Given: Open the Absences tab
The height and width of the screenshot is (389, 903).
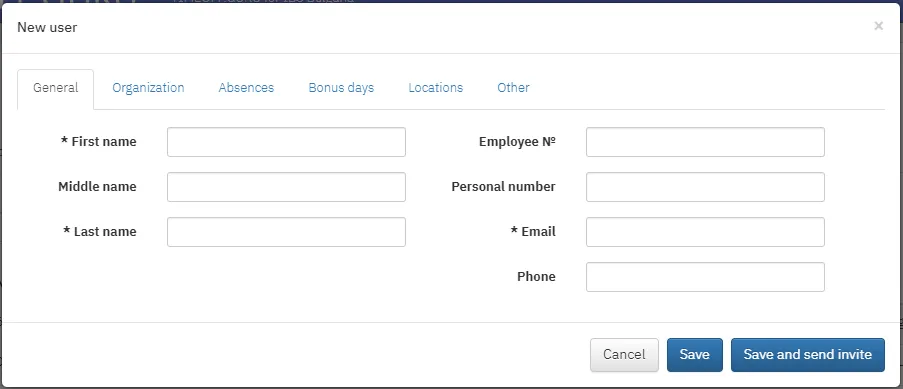Looking at the screenshot, I should tap(246, 88).
